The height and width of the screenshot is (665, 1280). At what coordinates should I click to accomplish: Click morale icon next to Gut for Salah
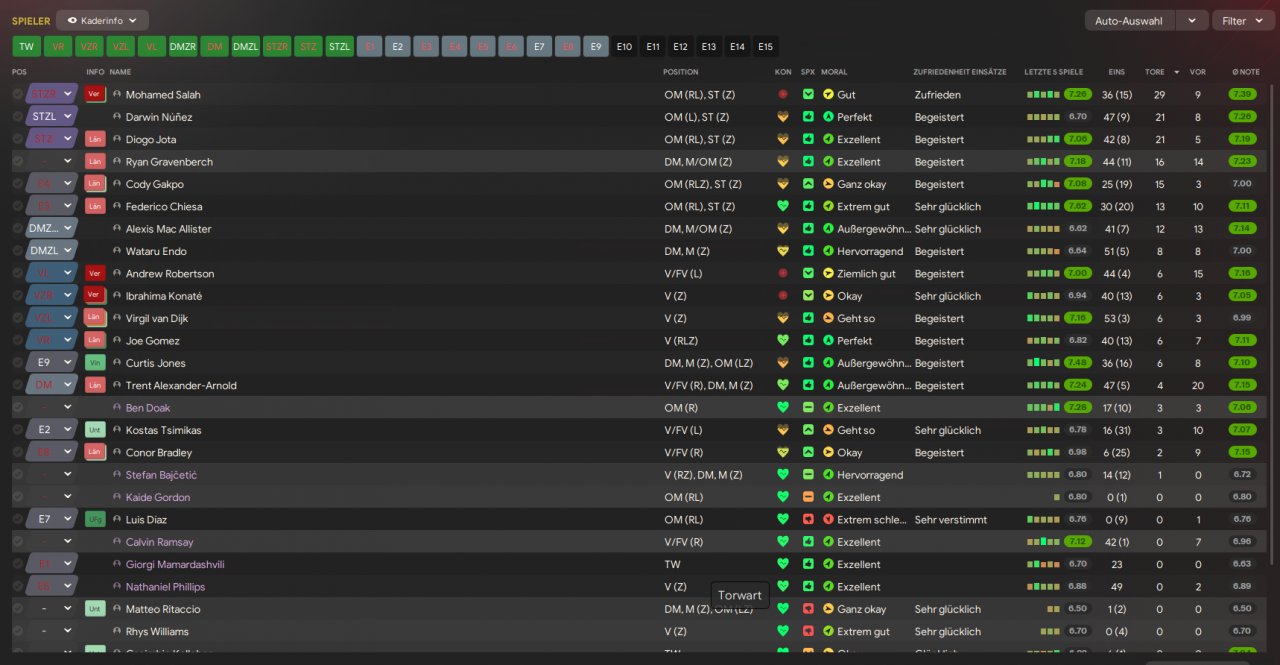click(x=828, y=94)
